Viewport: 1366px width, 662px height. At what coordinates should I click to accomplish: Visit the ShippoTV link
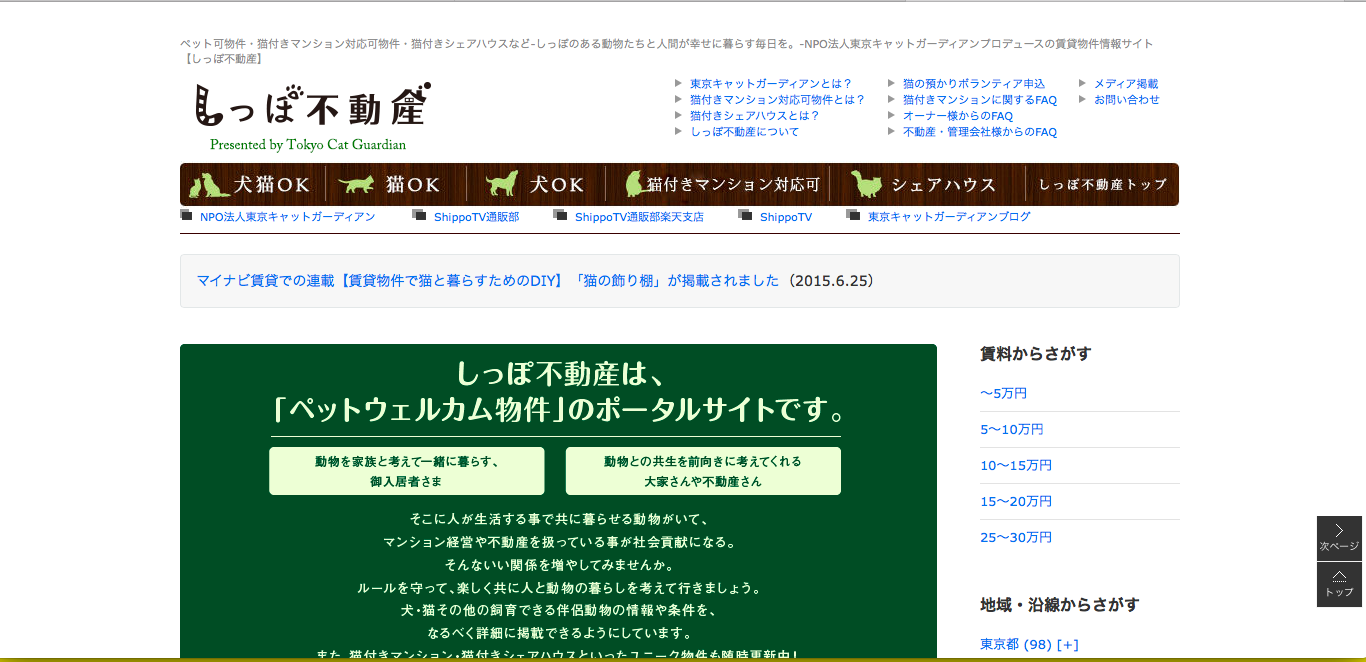coord(786,217)
